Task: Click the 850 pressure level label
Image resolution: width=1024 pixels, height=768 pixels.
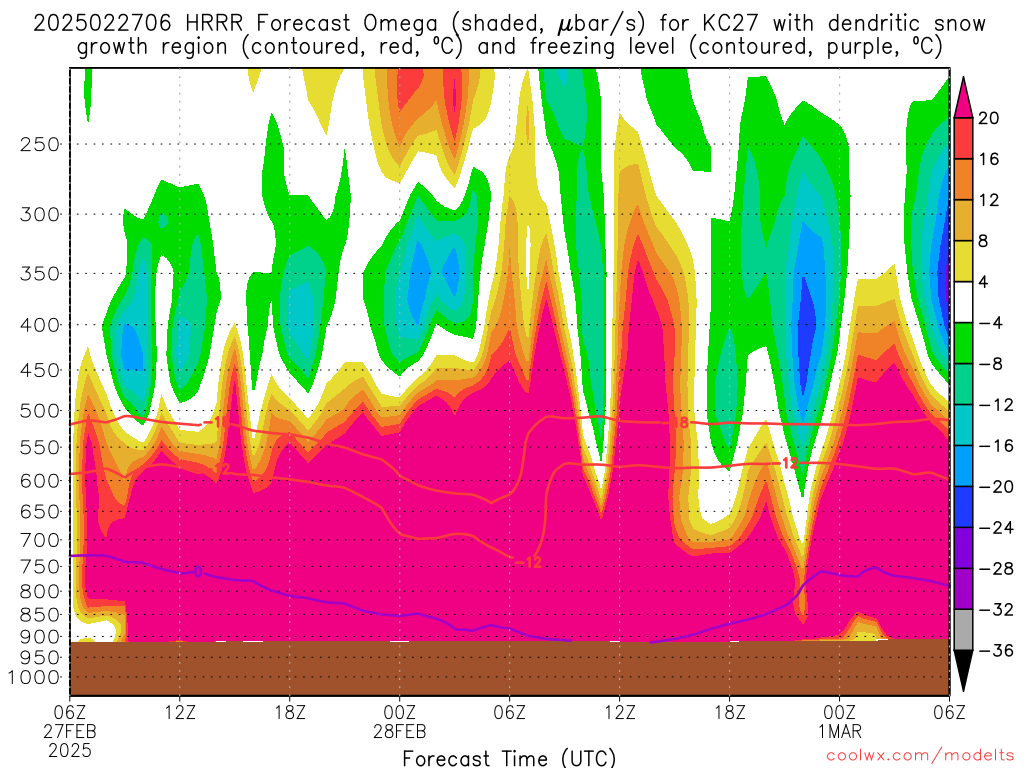Action: click(x=40, y=615)
